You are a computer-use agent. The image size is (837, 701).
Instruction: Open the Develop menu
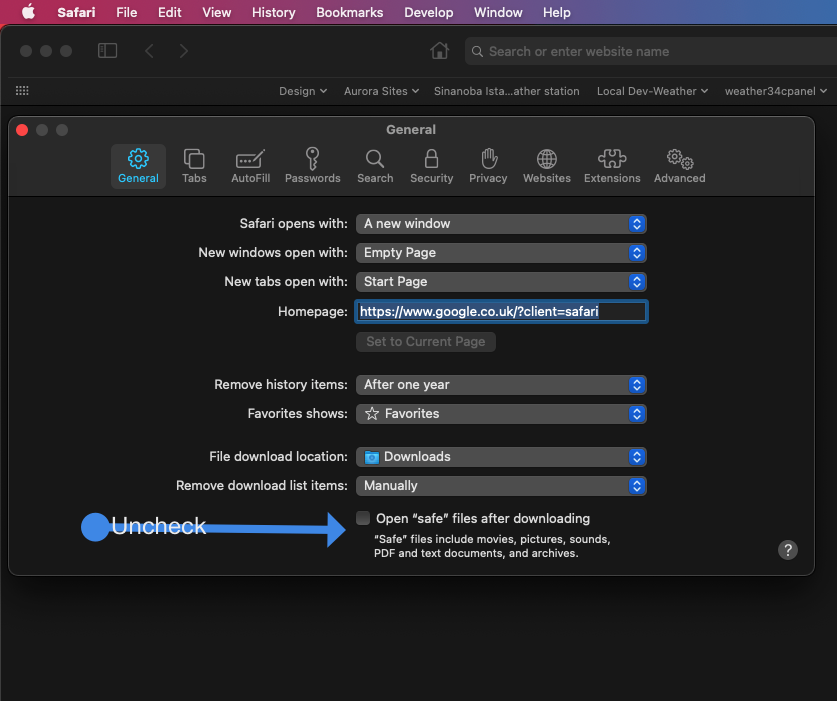(428, 12)
